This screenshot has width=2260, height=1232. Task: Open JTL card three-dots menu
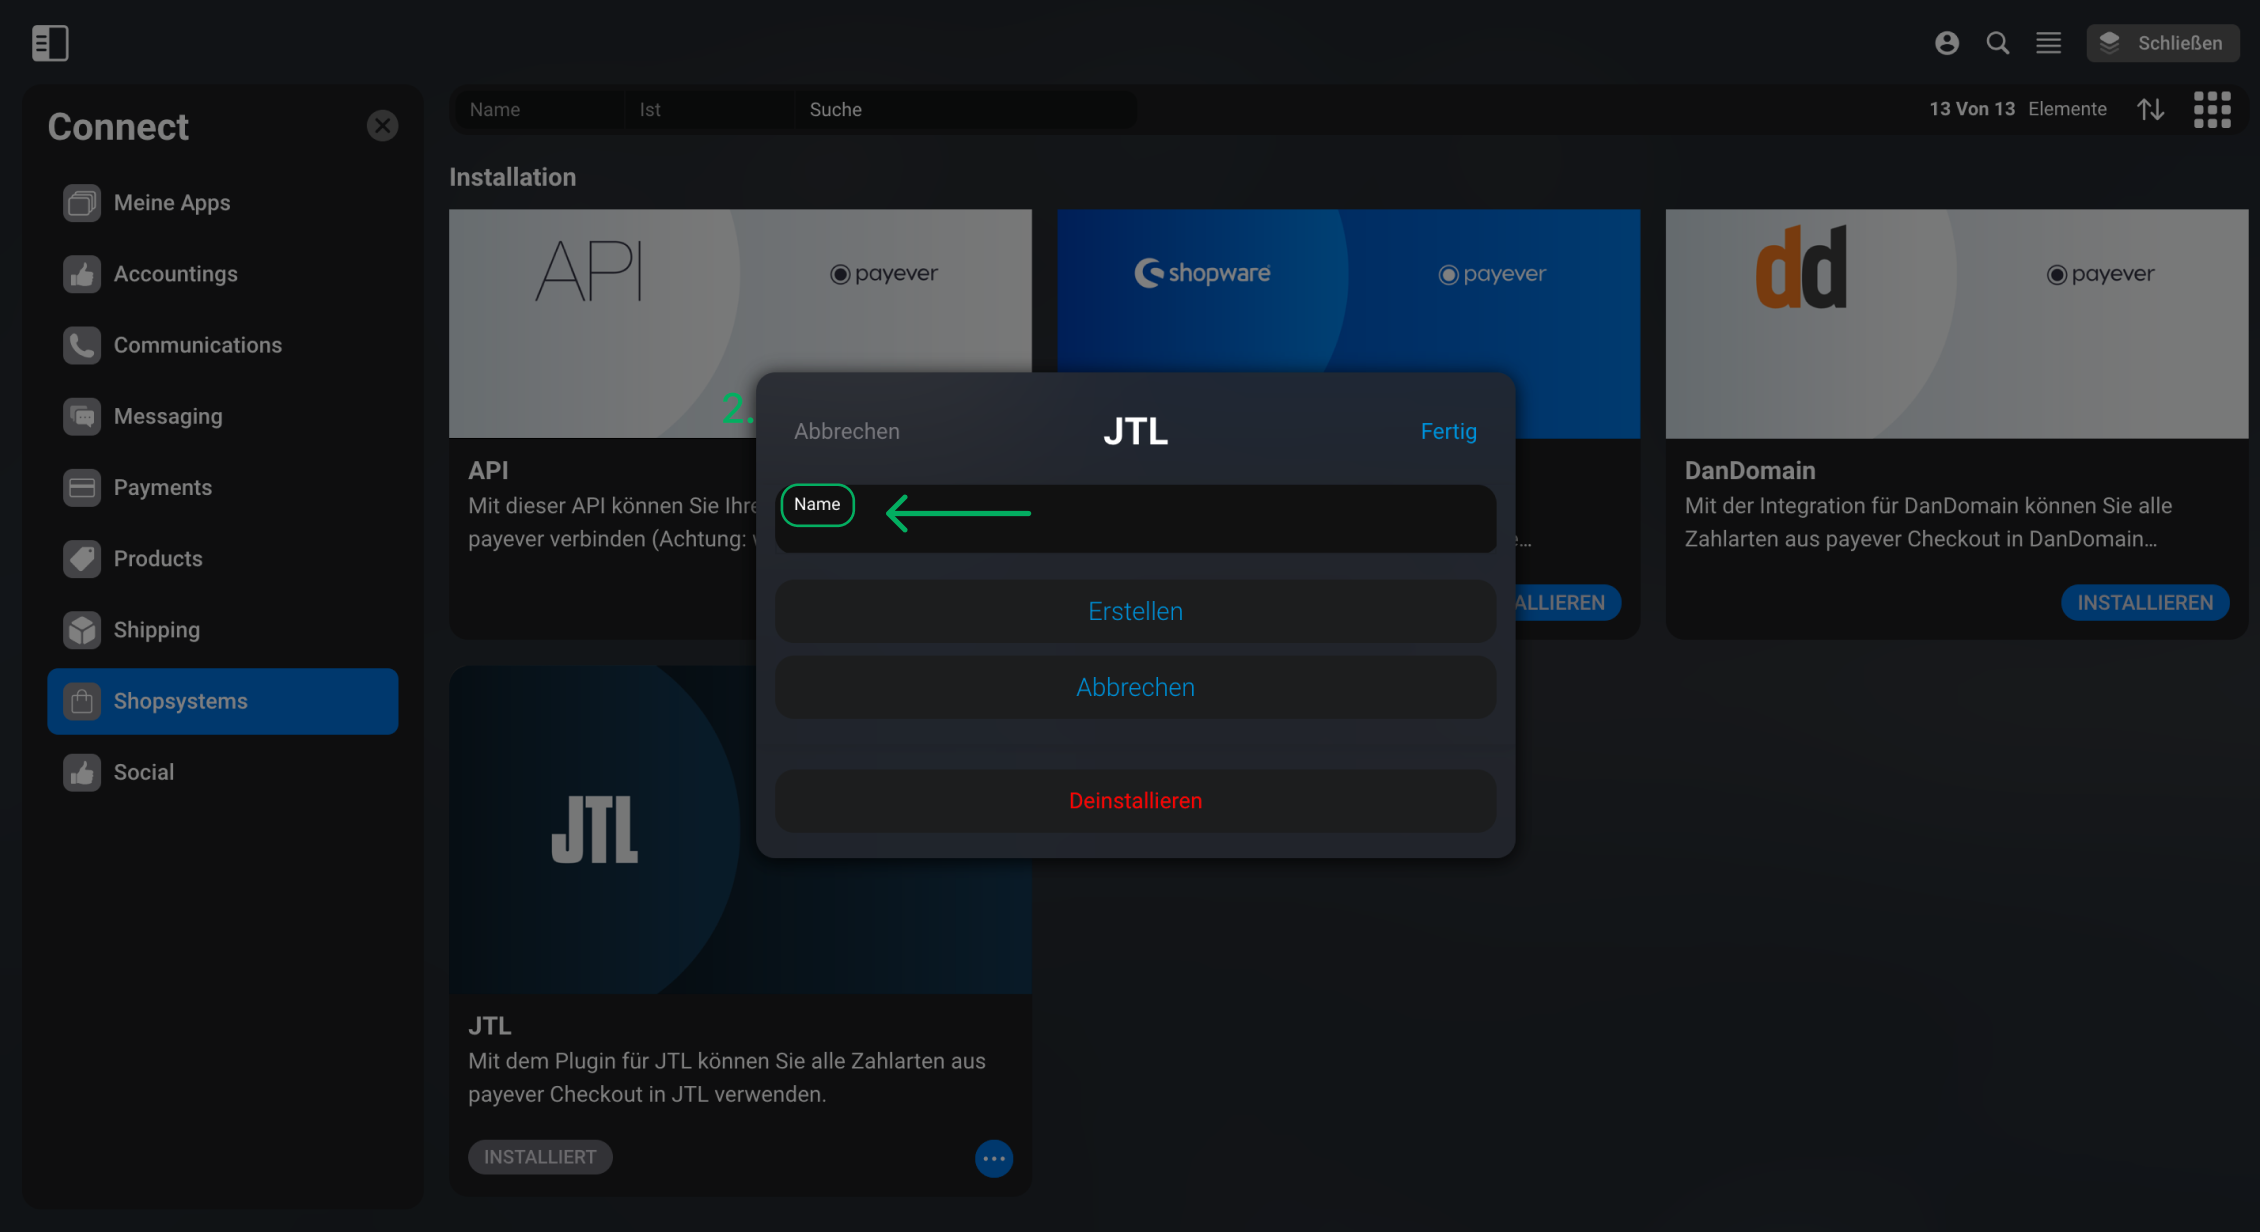pos(993,1158)
